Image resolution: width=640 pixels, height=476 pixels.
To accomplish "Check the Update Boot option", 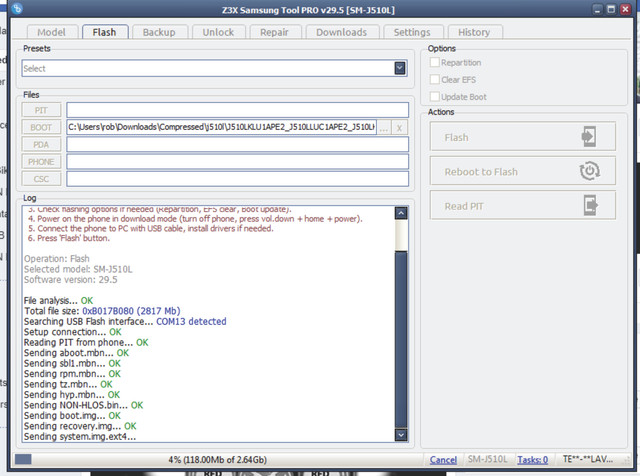I will (435, 96).
